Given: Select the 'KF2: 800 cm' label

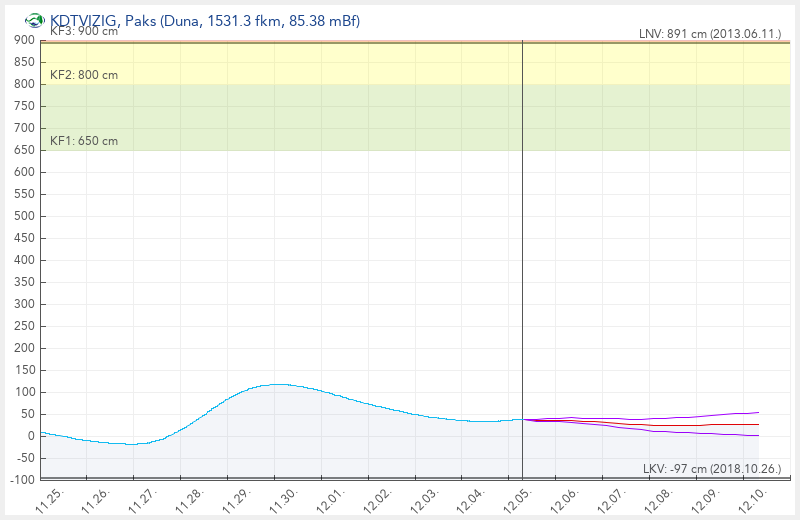Looking at the screenshot, I should click(x=84, y=75).
